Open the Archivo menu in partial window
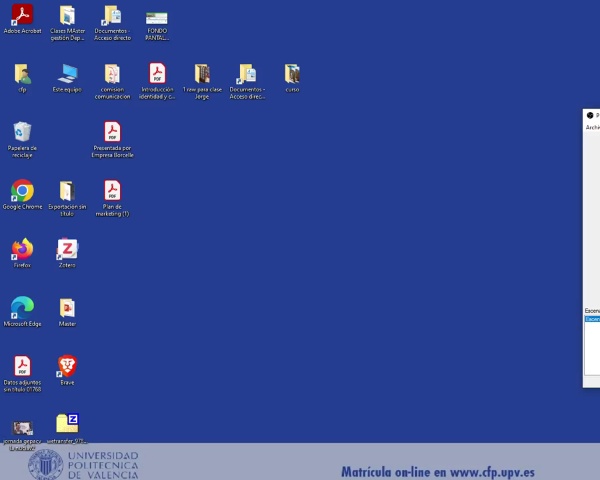The height and width of the screenshot is (480, 600). [592, 127]
